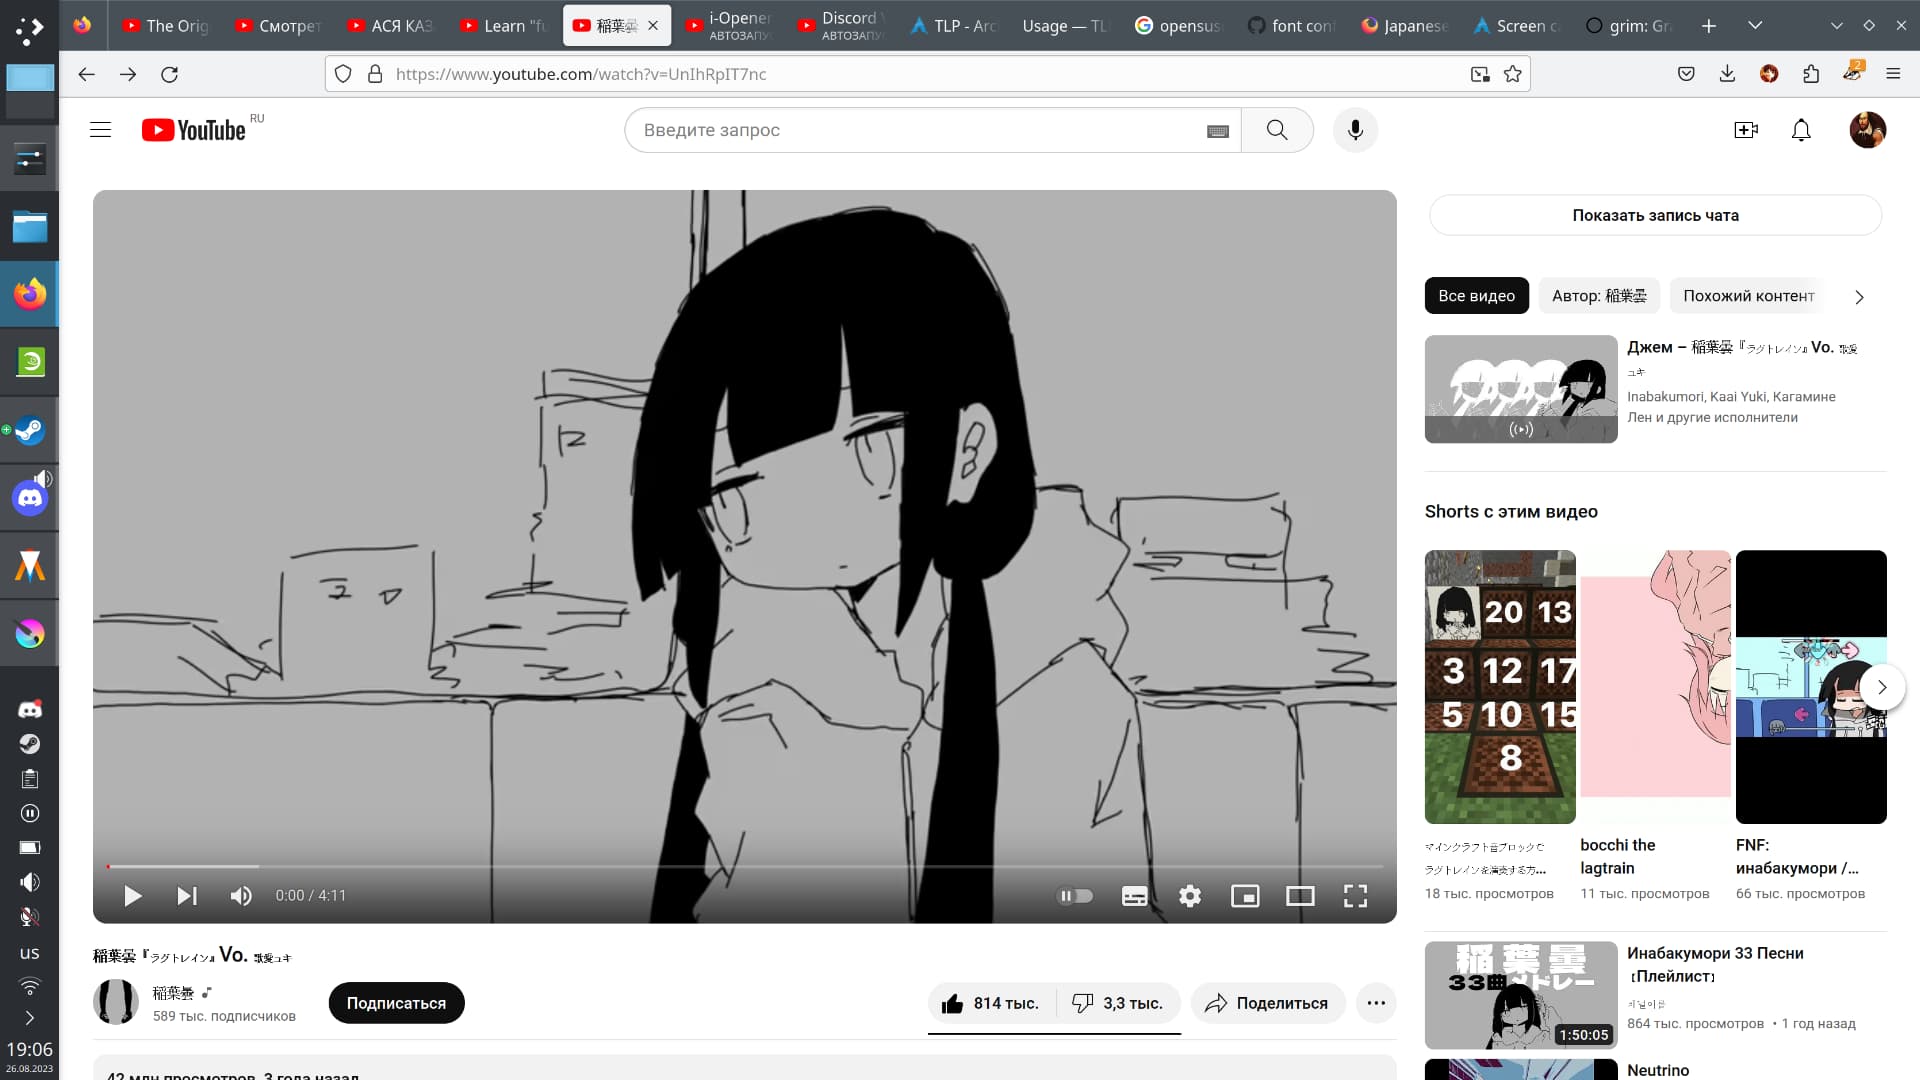The width and height of the screenshot is (1920, 1080).
Task: Click the video Play button
Action: click(133, 896)
